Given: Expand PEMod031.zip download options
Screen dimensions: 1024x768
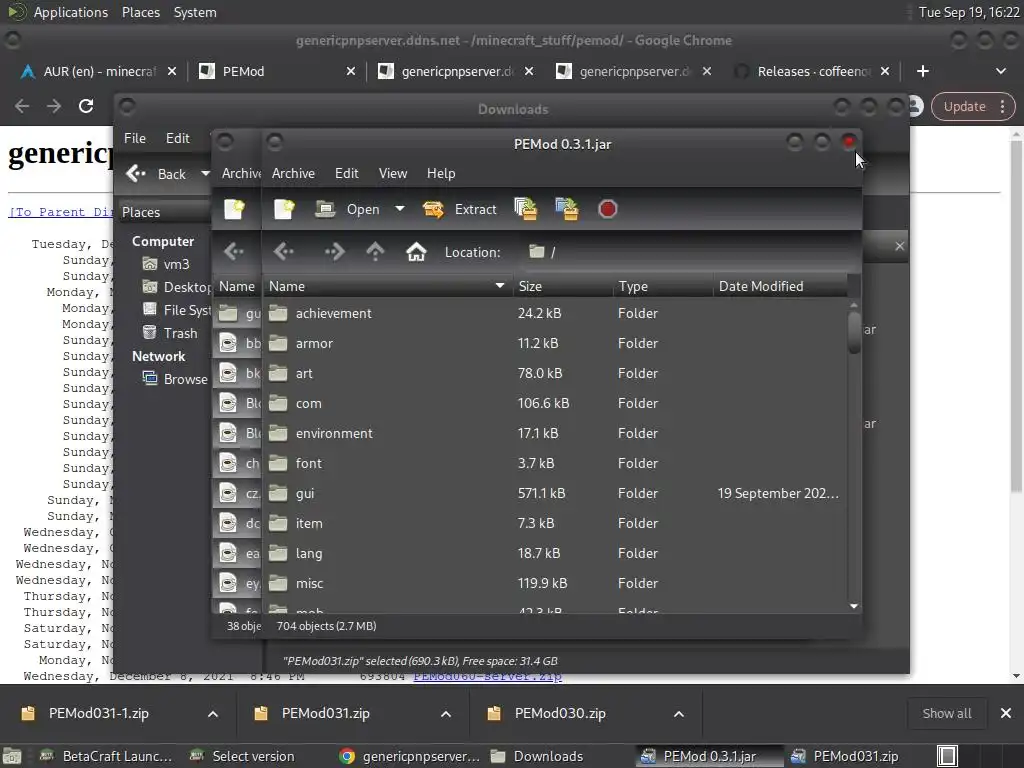Looking at the screenshot, I should point(446,714).
